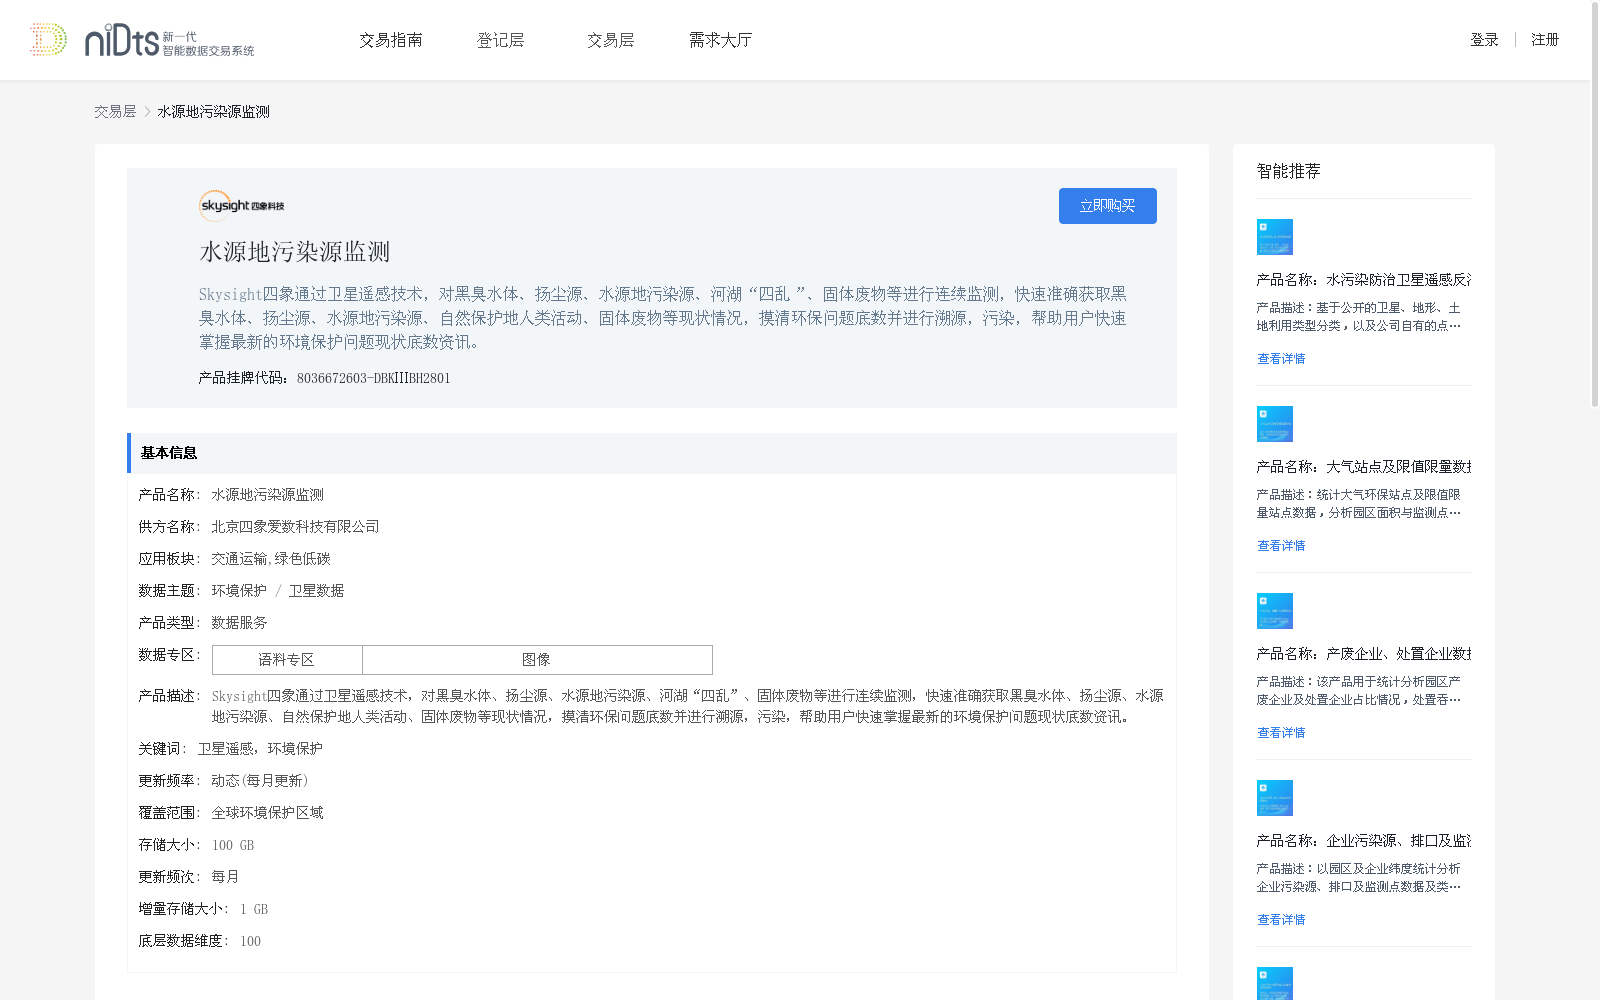Open the 需求大厅 menu

[x=720, y=40]
